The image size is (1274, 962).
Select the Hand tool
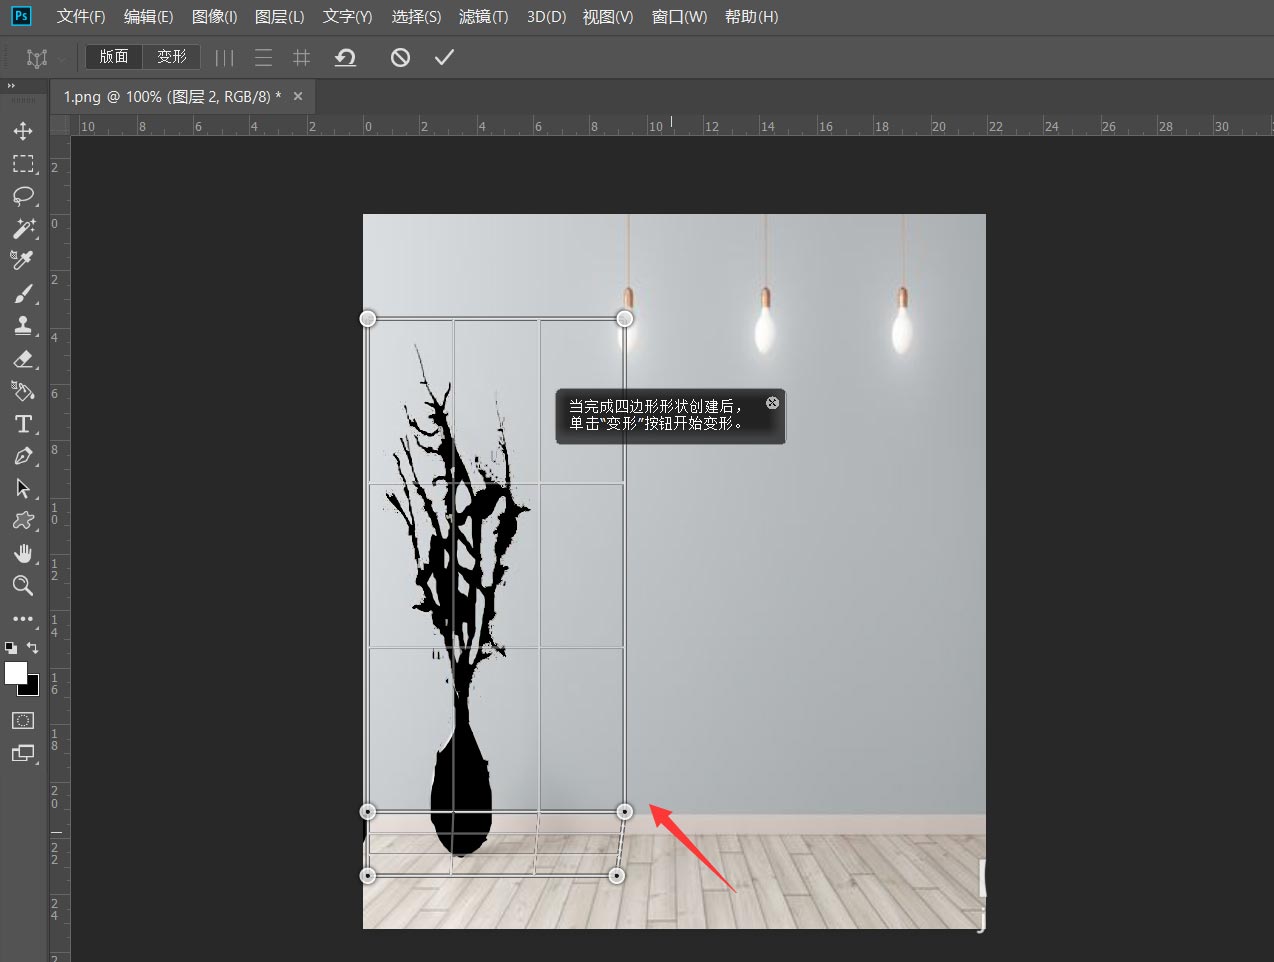point(23,554)
